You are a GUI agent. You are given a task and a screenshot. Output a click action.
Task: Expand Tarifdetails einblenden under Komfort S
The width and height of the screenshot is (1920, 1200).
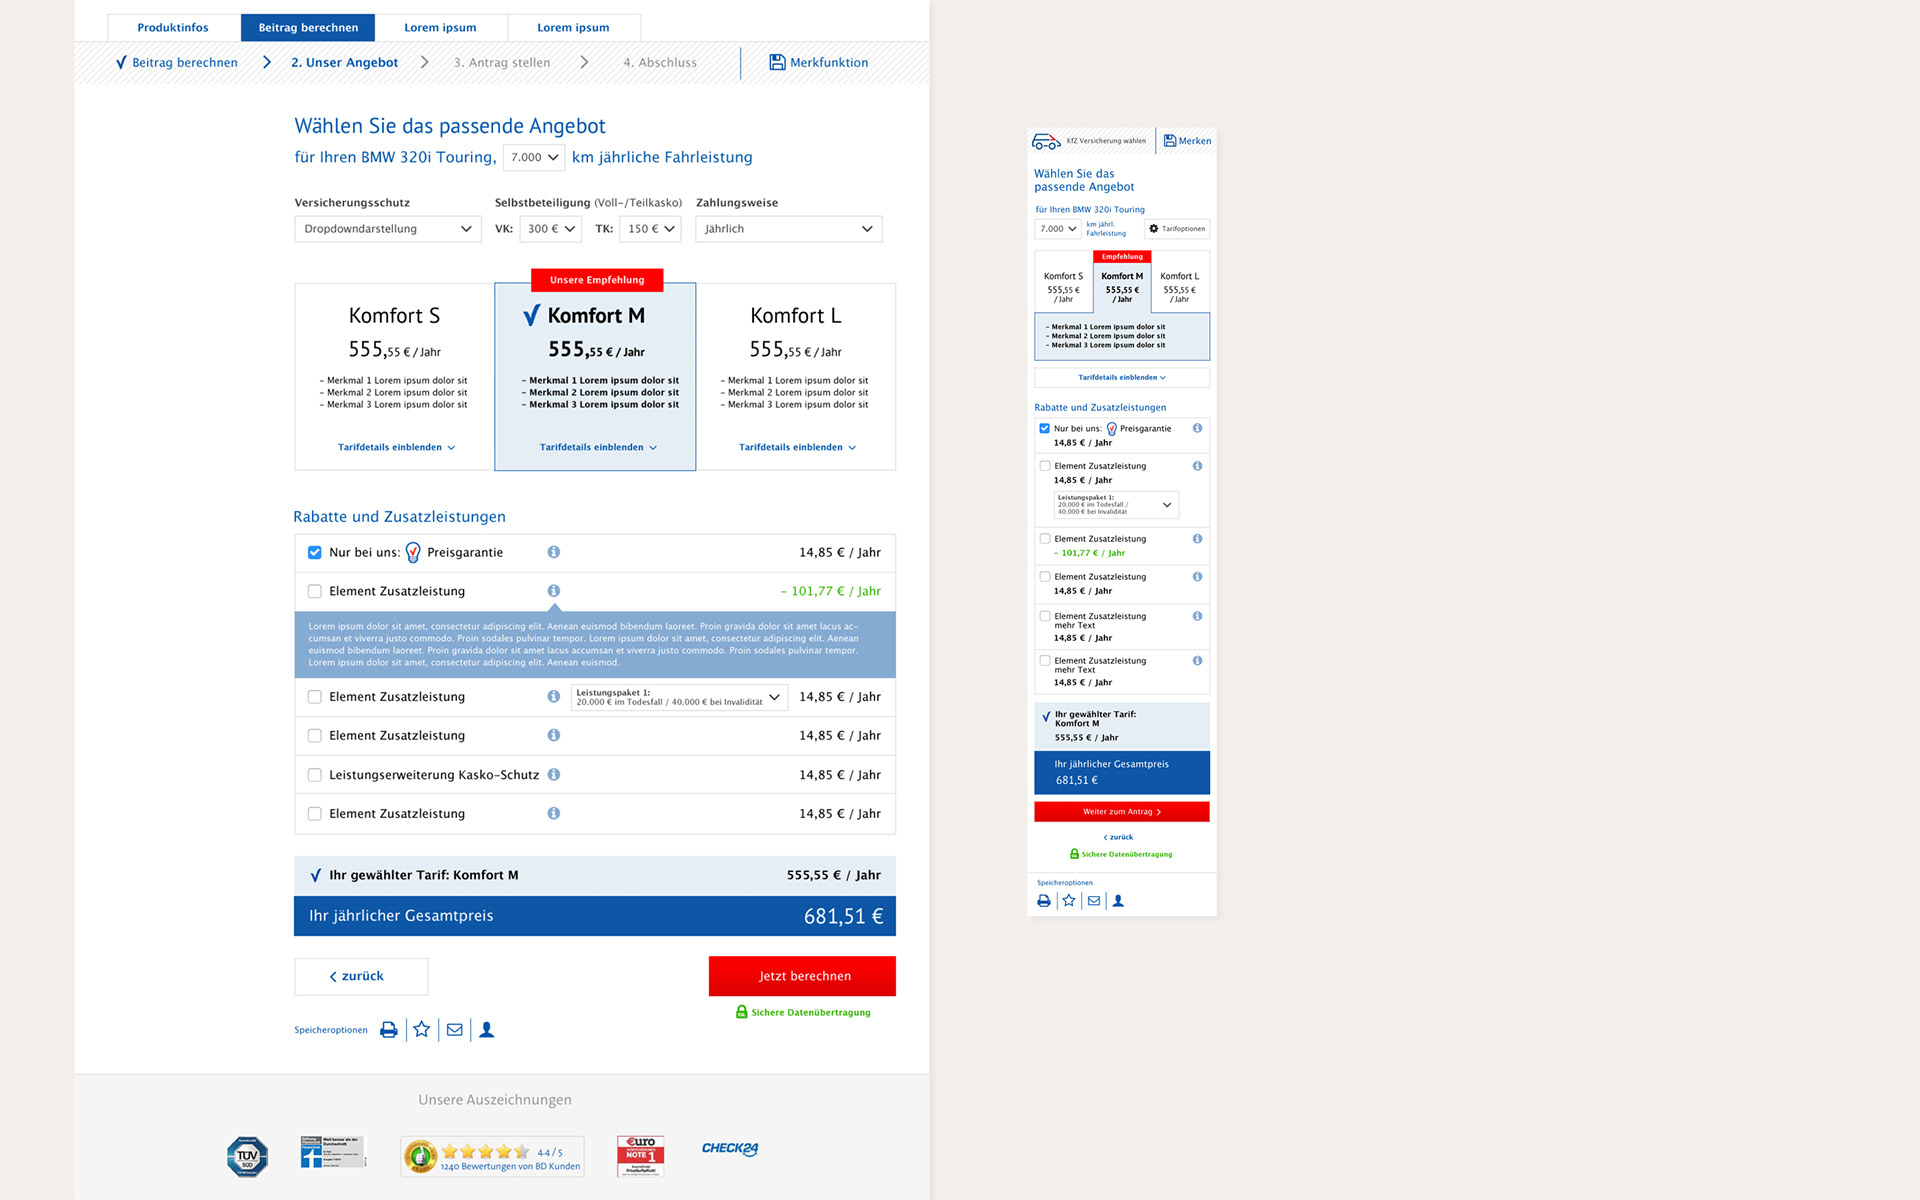coord(396,447)
